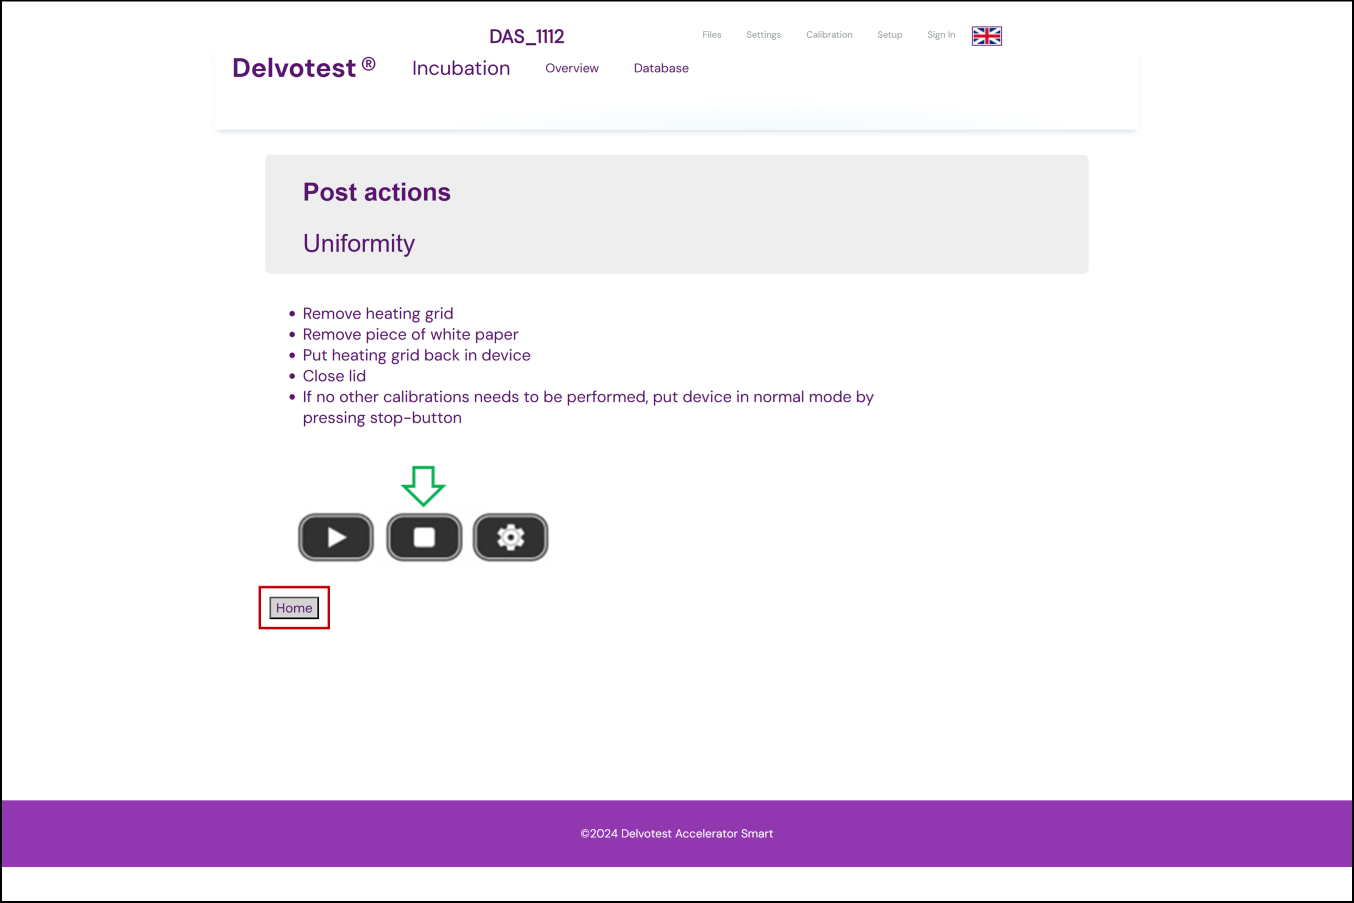Click the Remove heating grid instruction
Image resolution: width=1354 pixels, height=903 pixels.
378,314
